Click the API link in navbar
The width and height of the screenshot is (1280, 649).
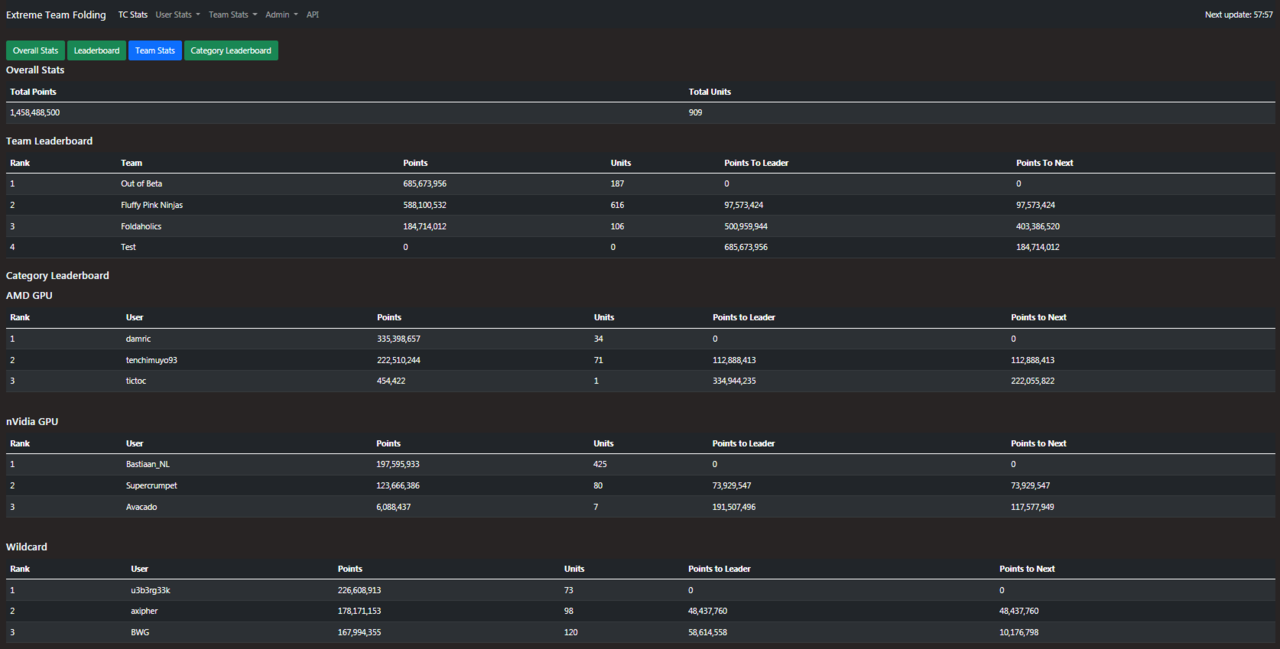tap(313, 15)
